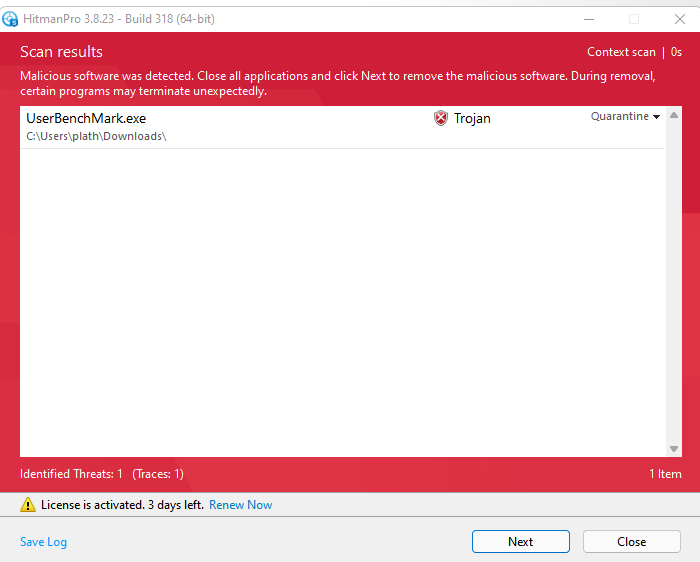Image resolution: width=700 pixels, height=562 pixels.
Task: Click the Trojan classification label
Action: coord(472,118)
